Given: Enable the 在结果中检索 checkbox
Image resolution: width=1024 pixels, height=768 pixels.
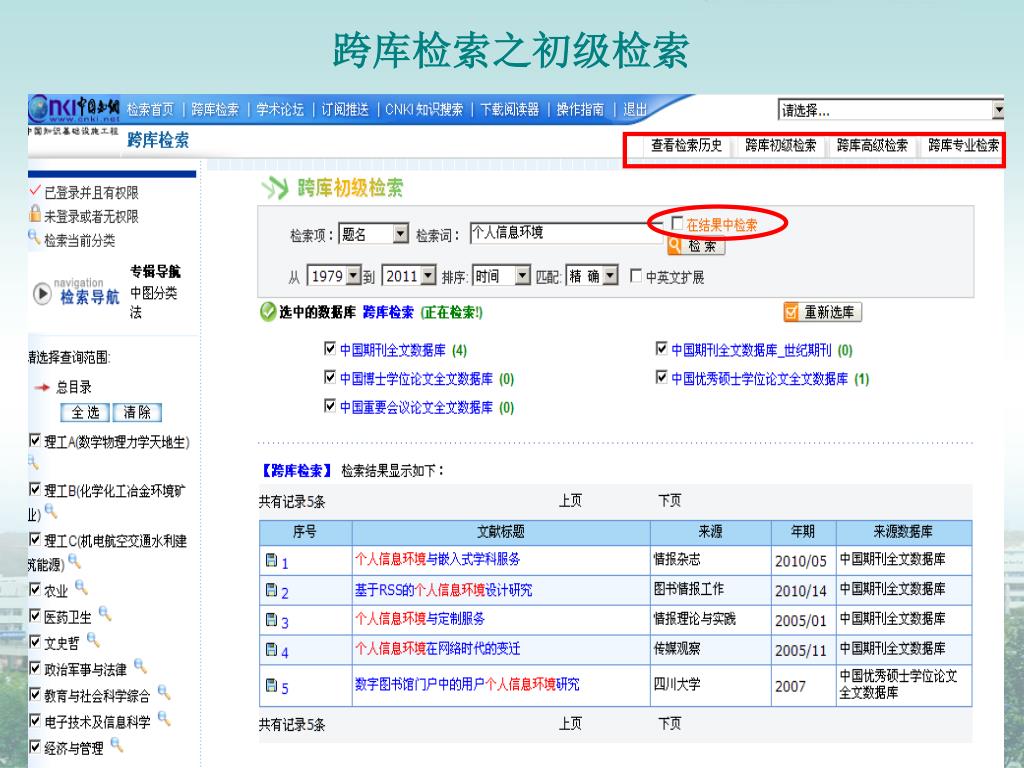Looking at the screenshot, I should (x=677, y=224).
